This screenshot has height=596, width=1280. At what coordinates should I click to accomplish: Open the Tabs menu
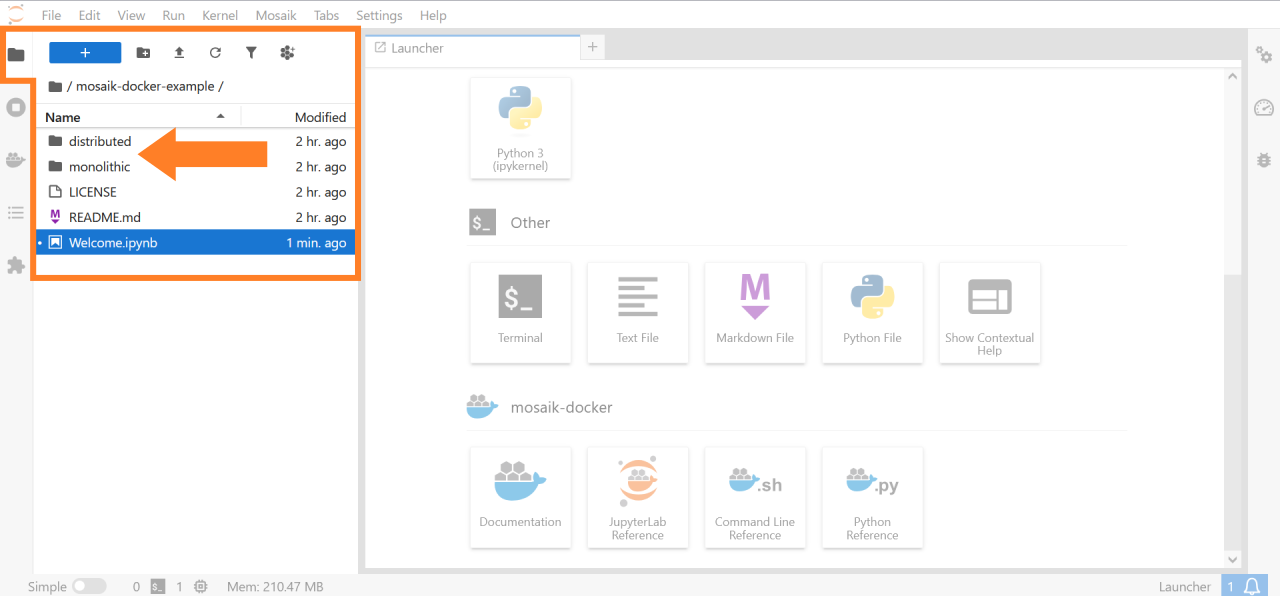[x=326, y=16]
